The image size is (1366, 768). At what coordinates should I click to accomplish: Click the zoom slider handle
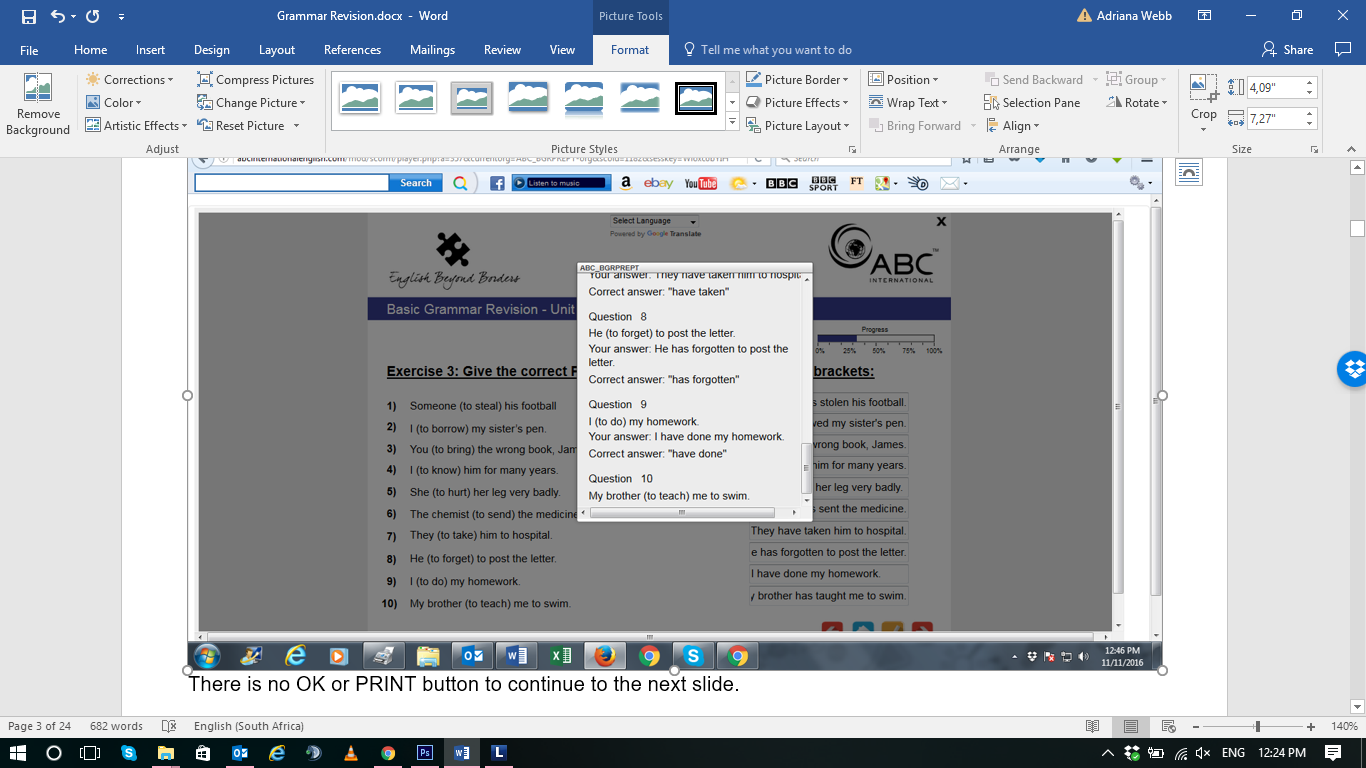pyautogui.click(x=1257, y=726)
